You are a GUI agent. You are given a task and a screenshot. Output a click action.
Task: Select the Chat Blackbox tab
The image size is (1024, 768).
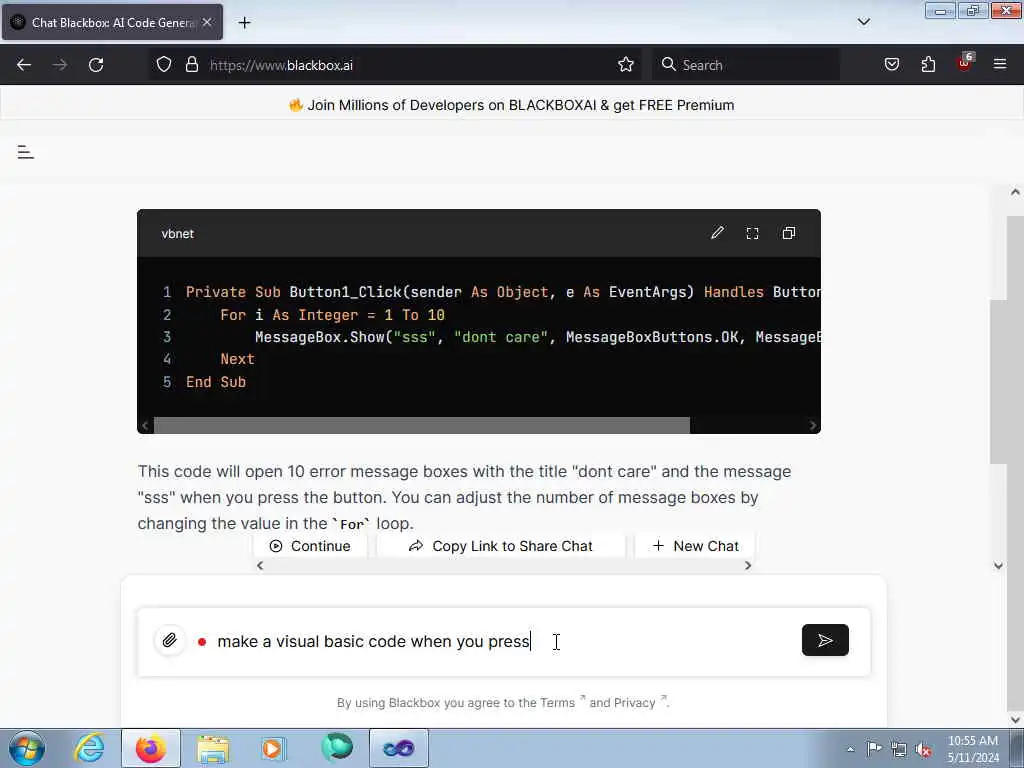[112, 22]
